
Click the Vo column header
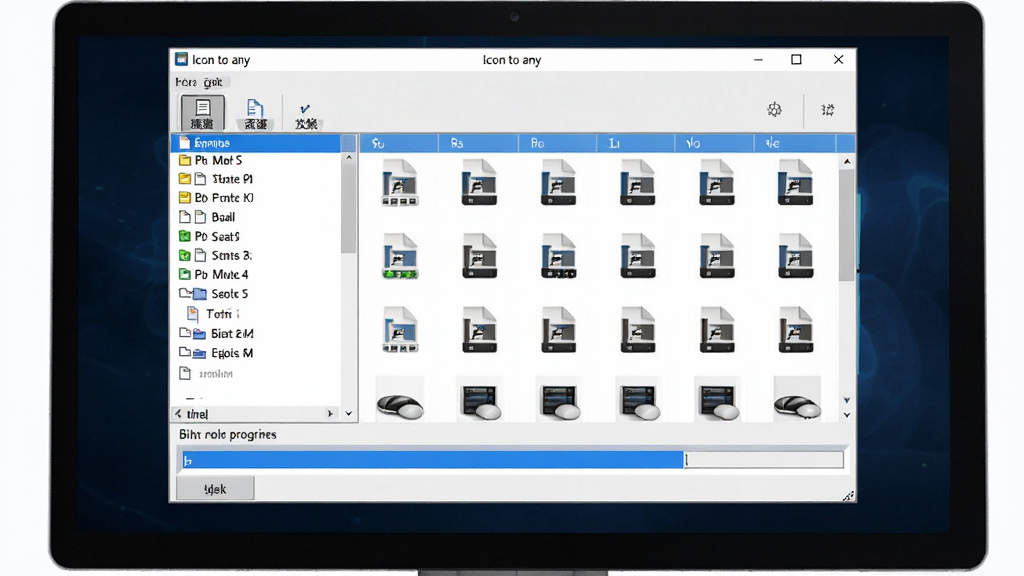714,143
